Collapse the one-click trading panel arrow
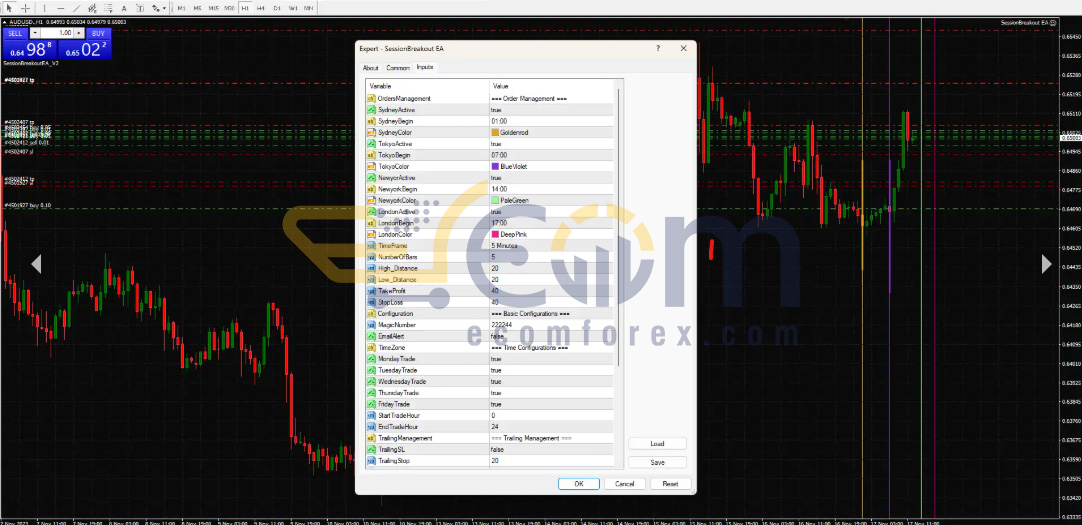This screenshot has width=1082, height=525. tap(4, 22)
